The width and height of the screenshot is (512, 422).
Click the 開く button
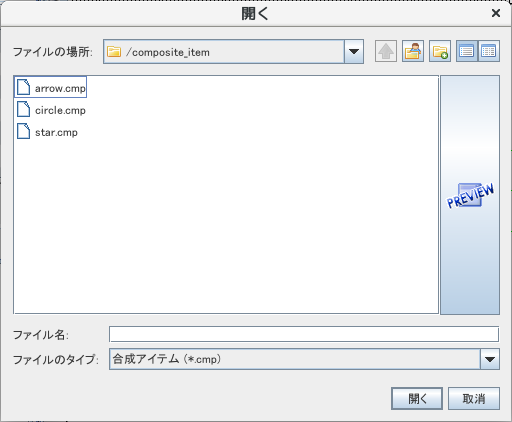click(417, 398)
